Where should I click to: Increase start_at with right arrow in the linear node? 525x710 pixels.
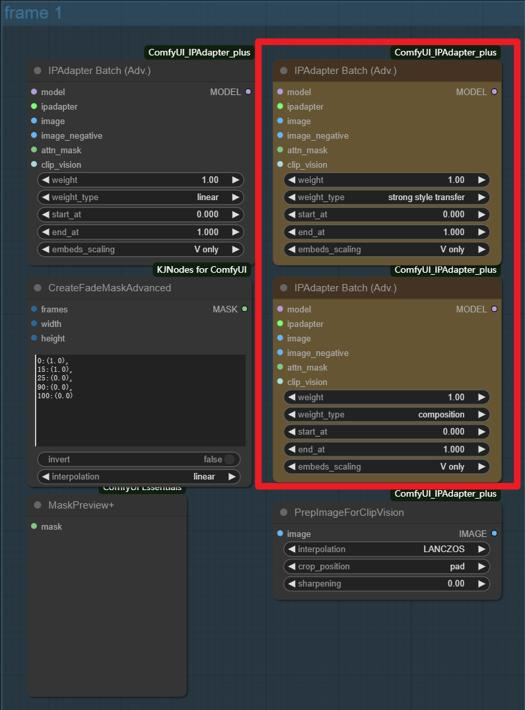(236, 214)
